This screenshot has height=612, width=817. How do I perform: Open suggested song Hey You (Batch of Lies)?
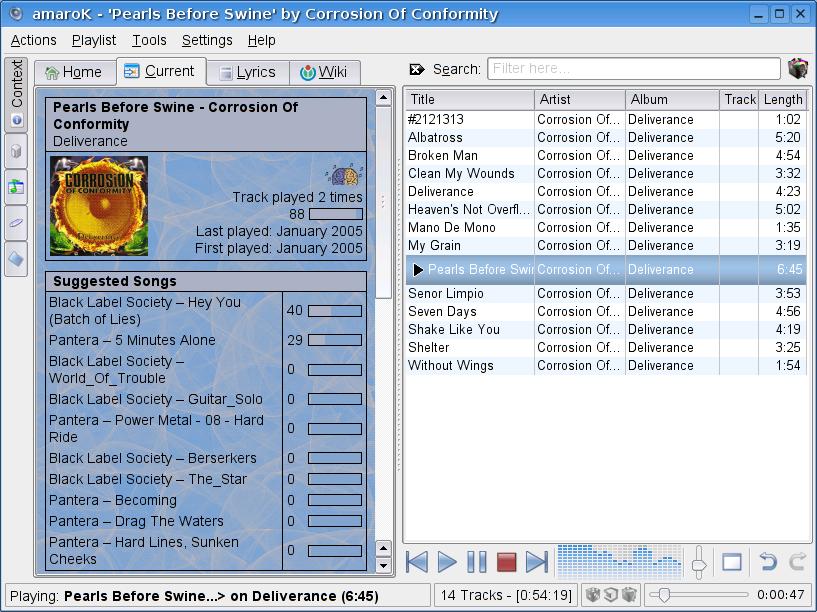[145, 310]
